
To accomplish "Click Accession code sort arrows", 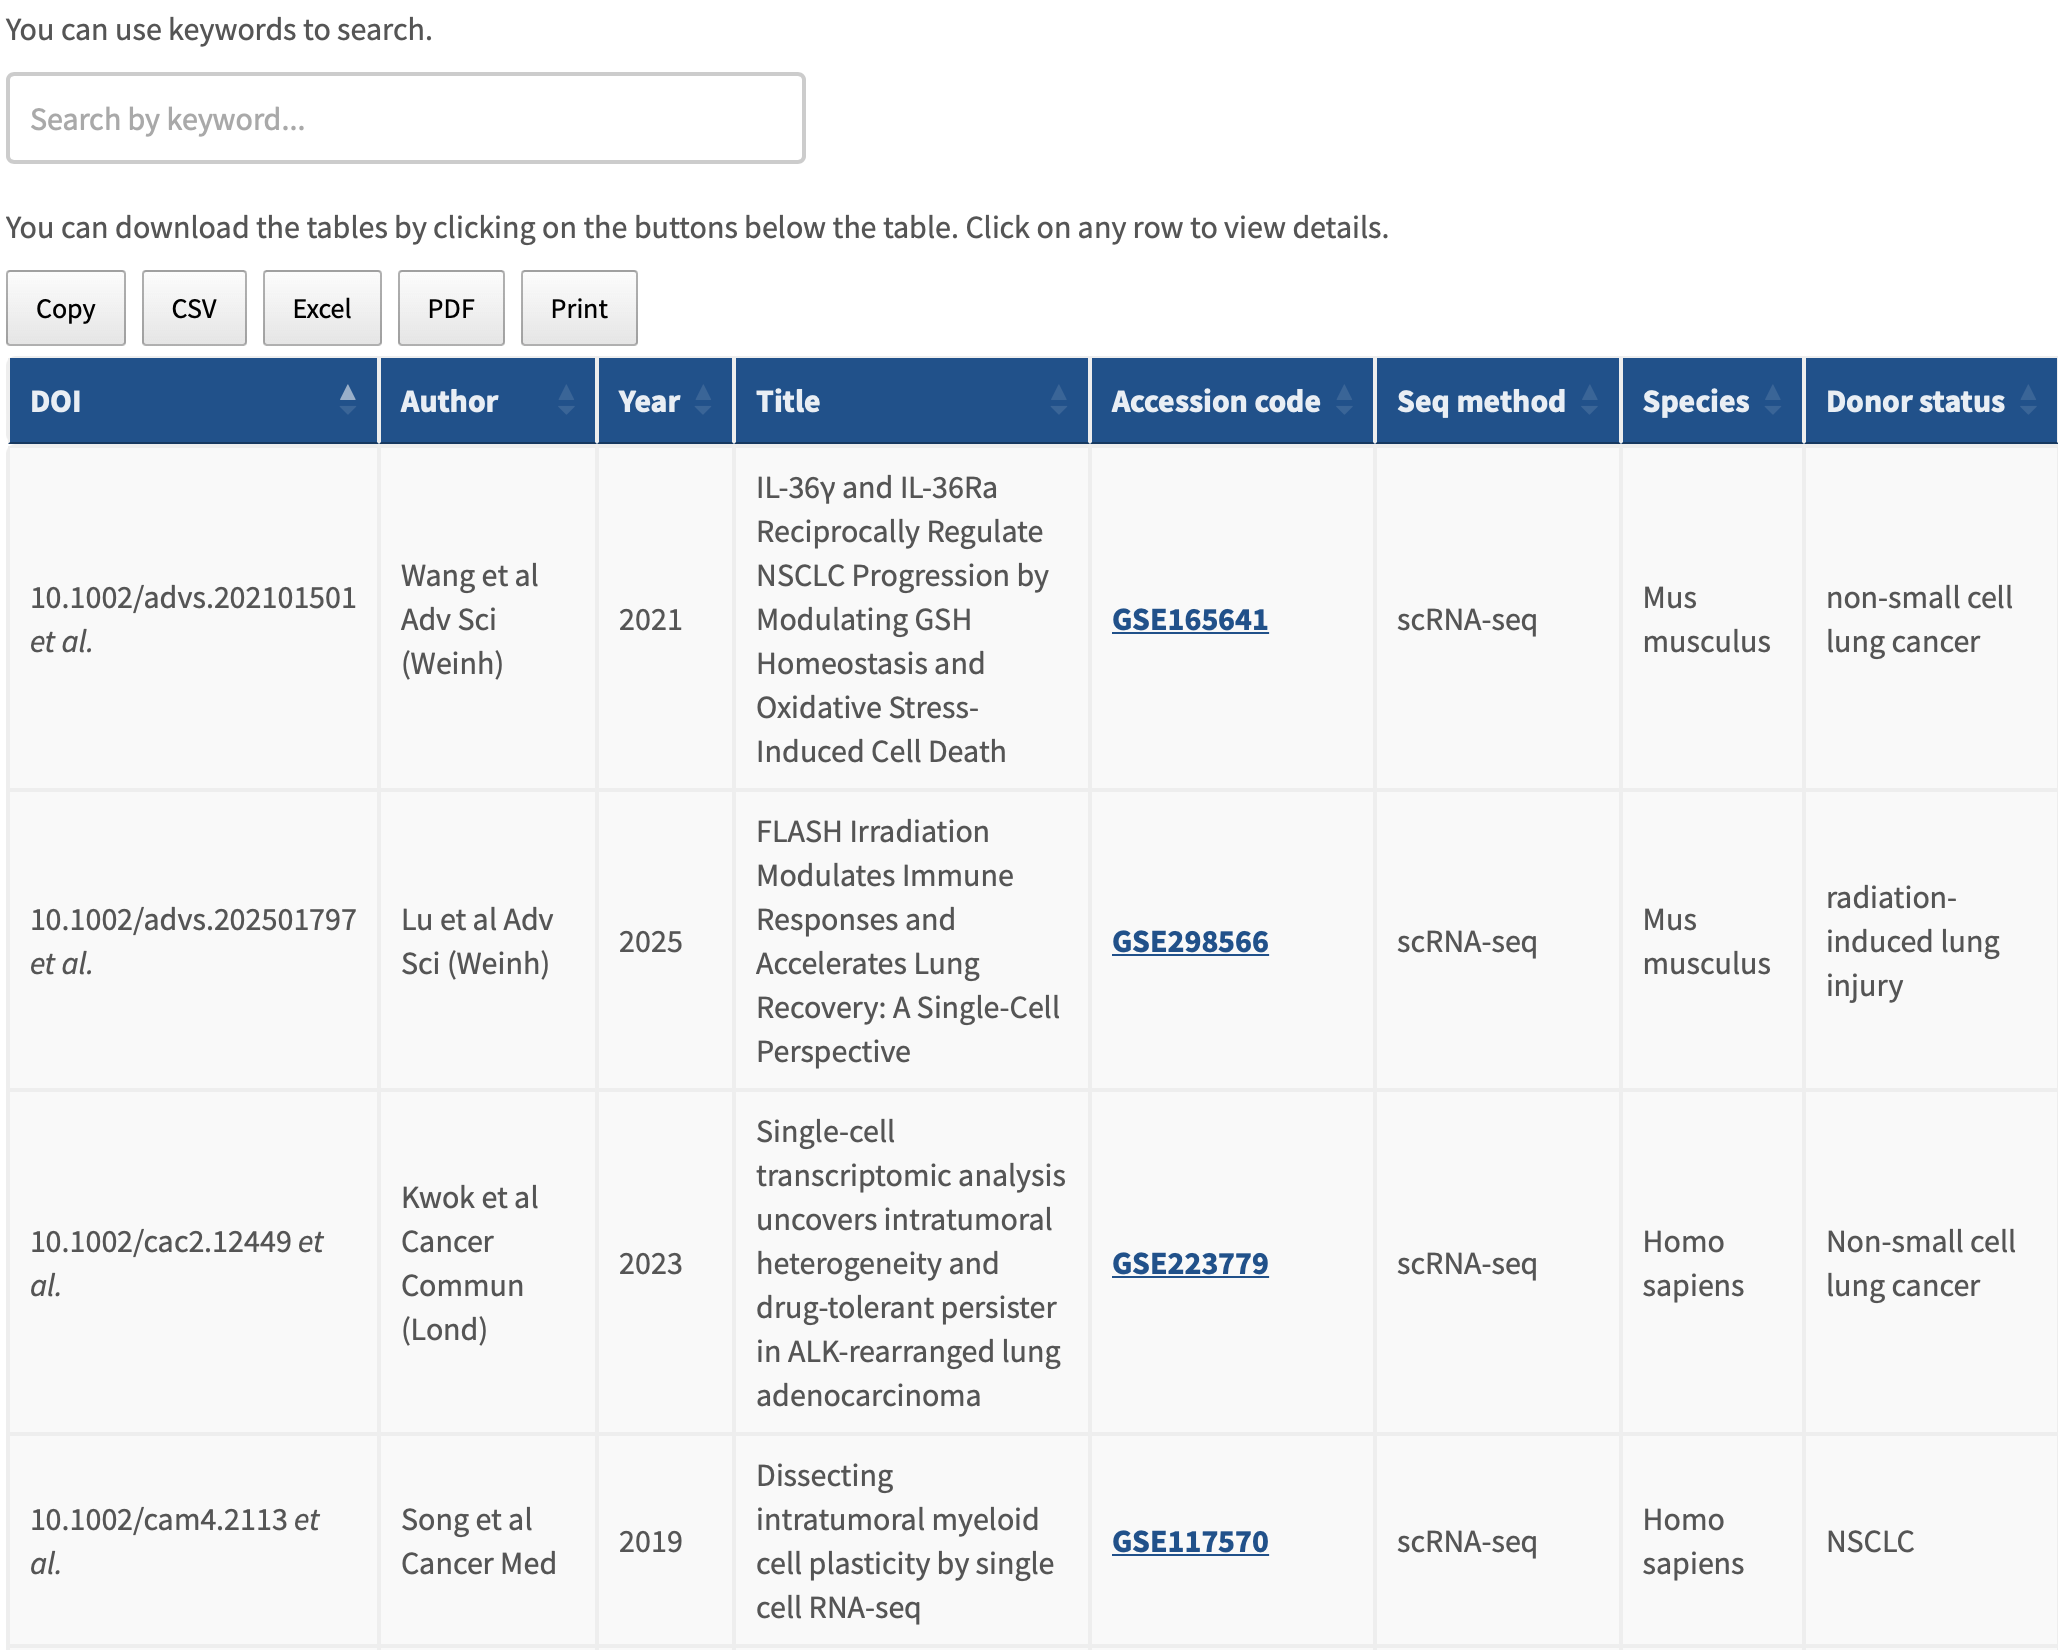I will [x=1344, y=400].
